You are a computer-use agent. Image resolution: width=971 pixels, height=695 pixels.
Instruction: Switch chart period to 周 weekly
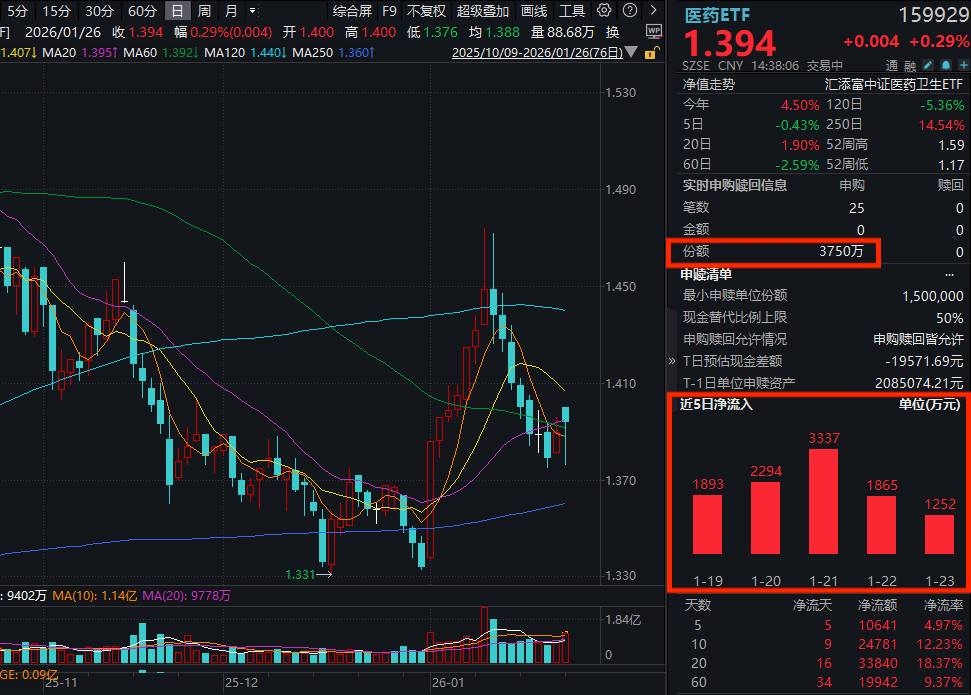[x=203, y=12]
